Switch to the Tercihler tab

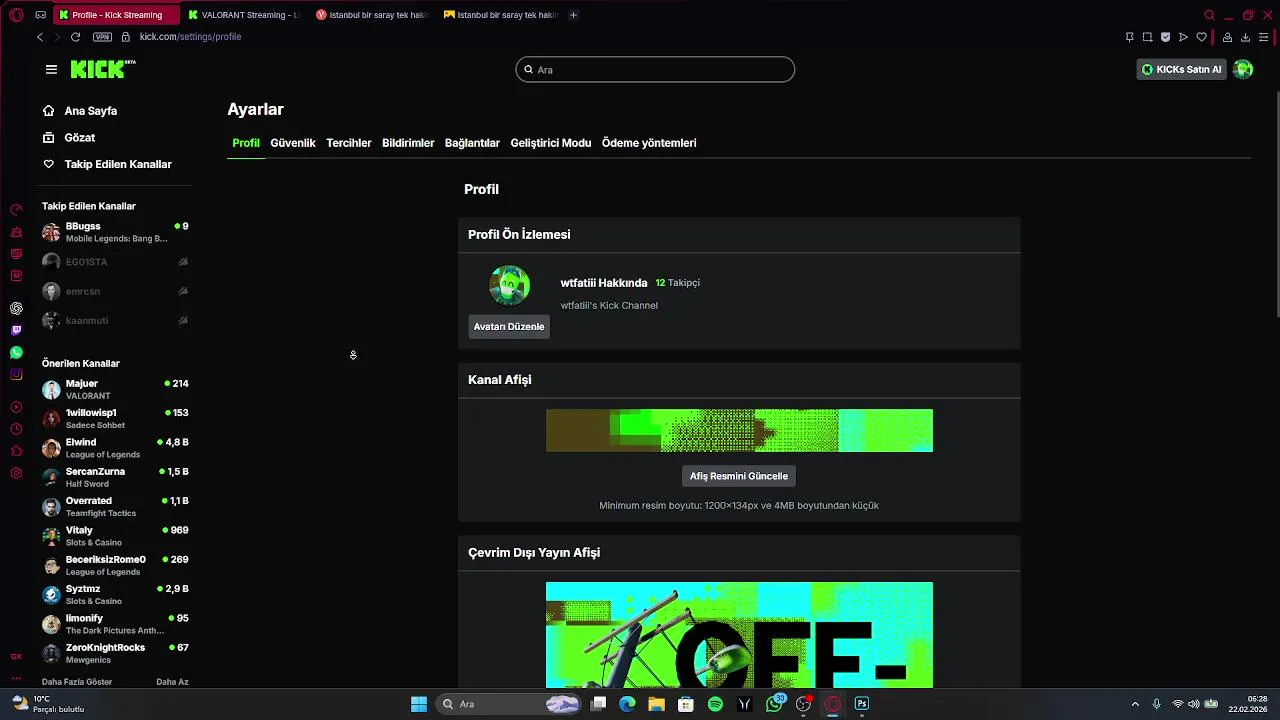point(349,143)
